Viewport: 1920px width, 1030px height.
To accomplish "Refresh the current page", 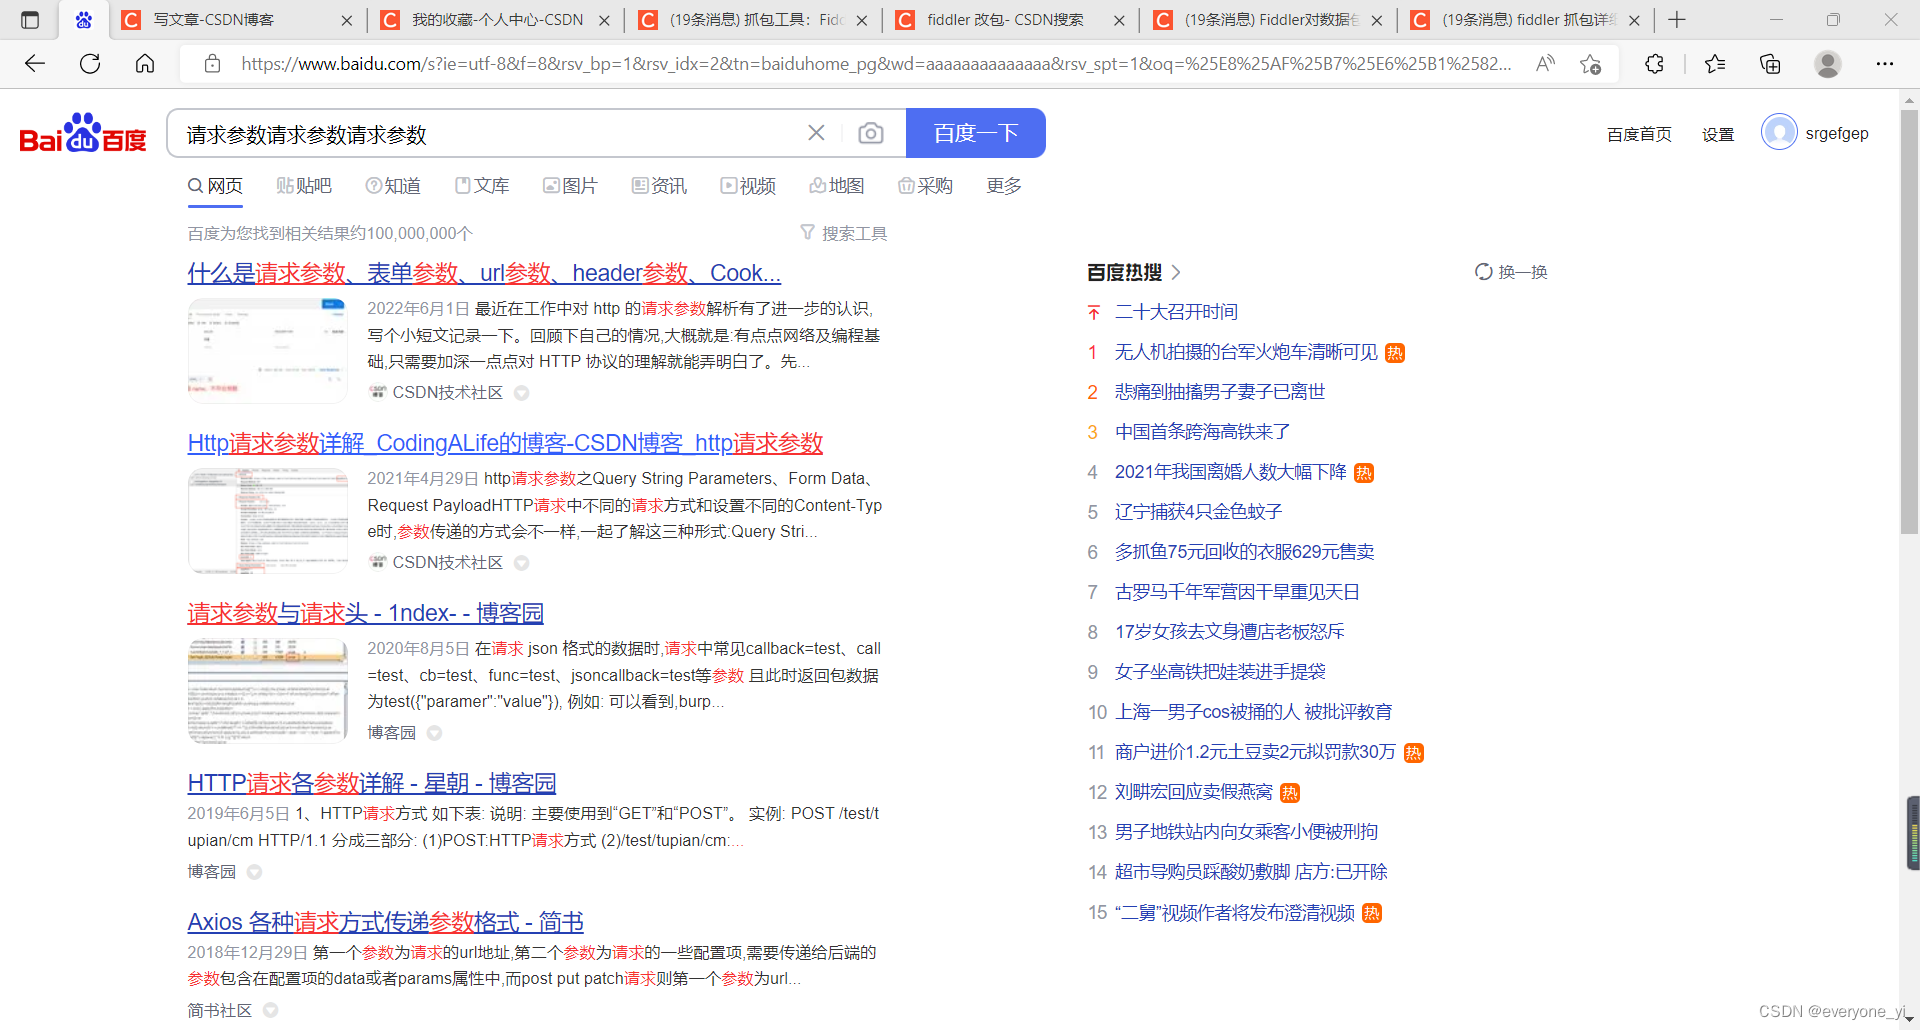I will coord(90,64).
